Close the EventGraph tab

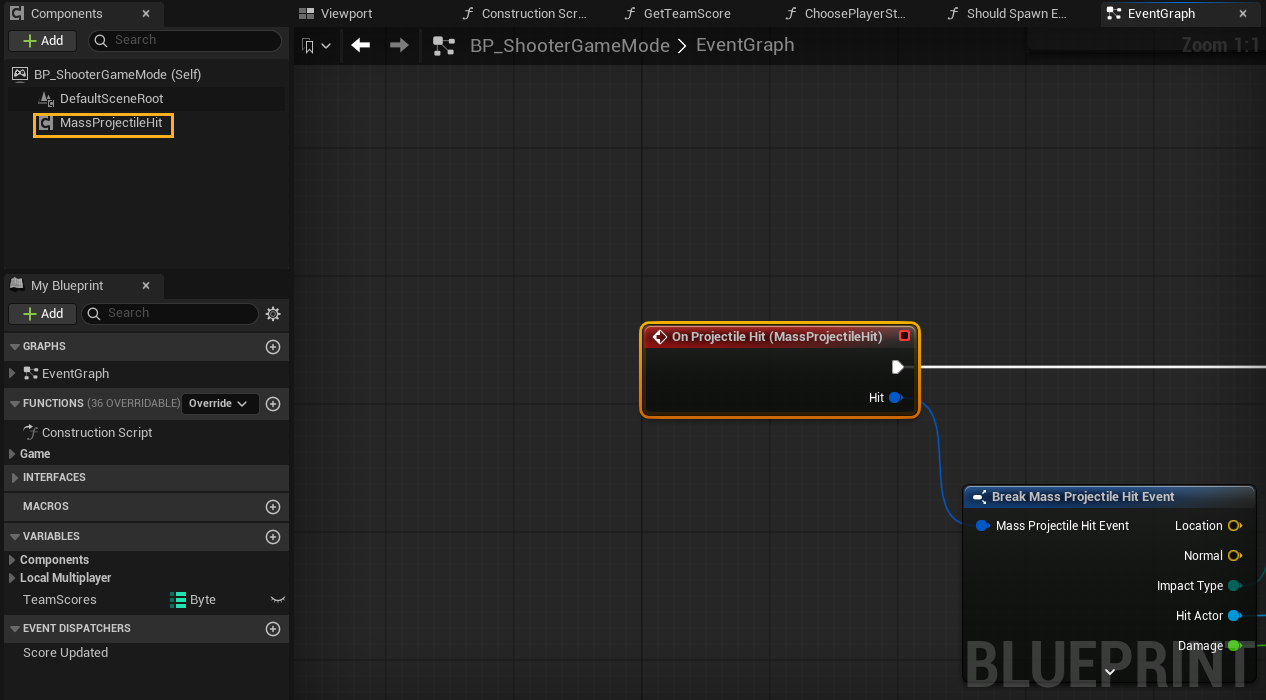(1242, 14)
